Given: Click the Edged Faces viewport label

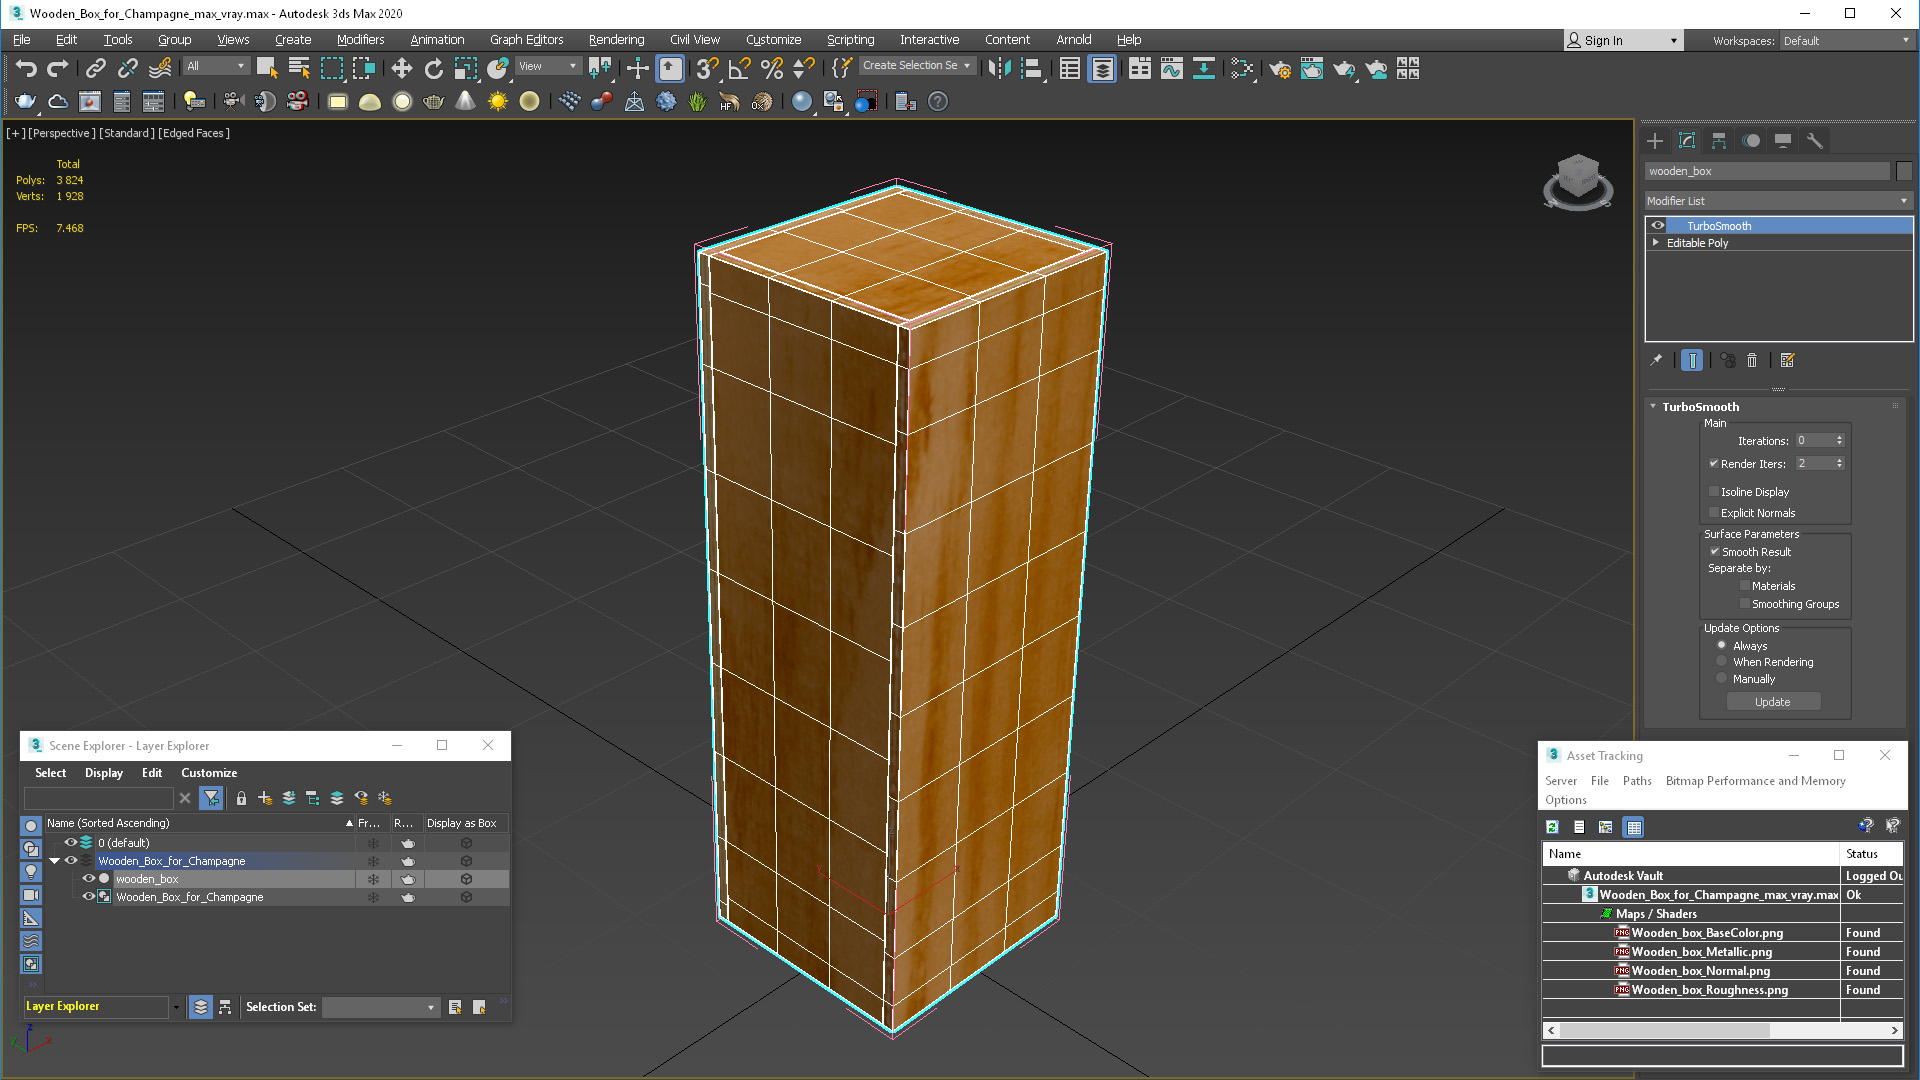Looking at the screenshot, I should click(194, 133).
